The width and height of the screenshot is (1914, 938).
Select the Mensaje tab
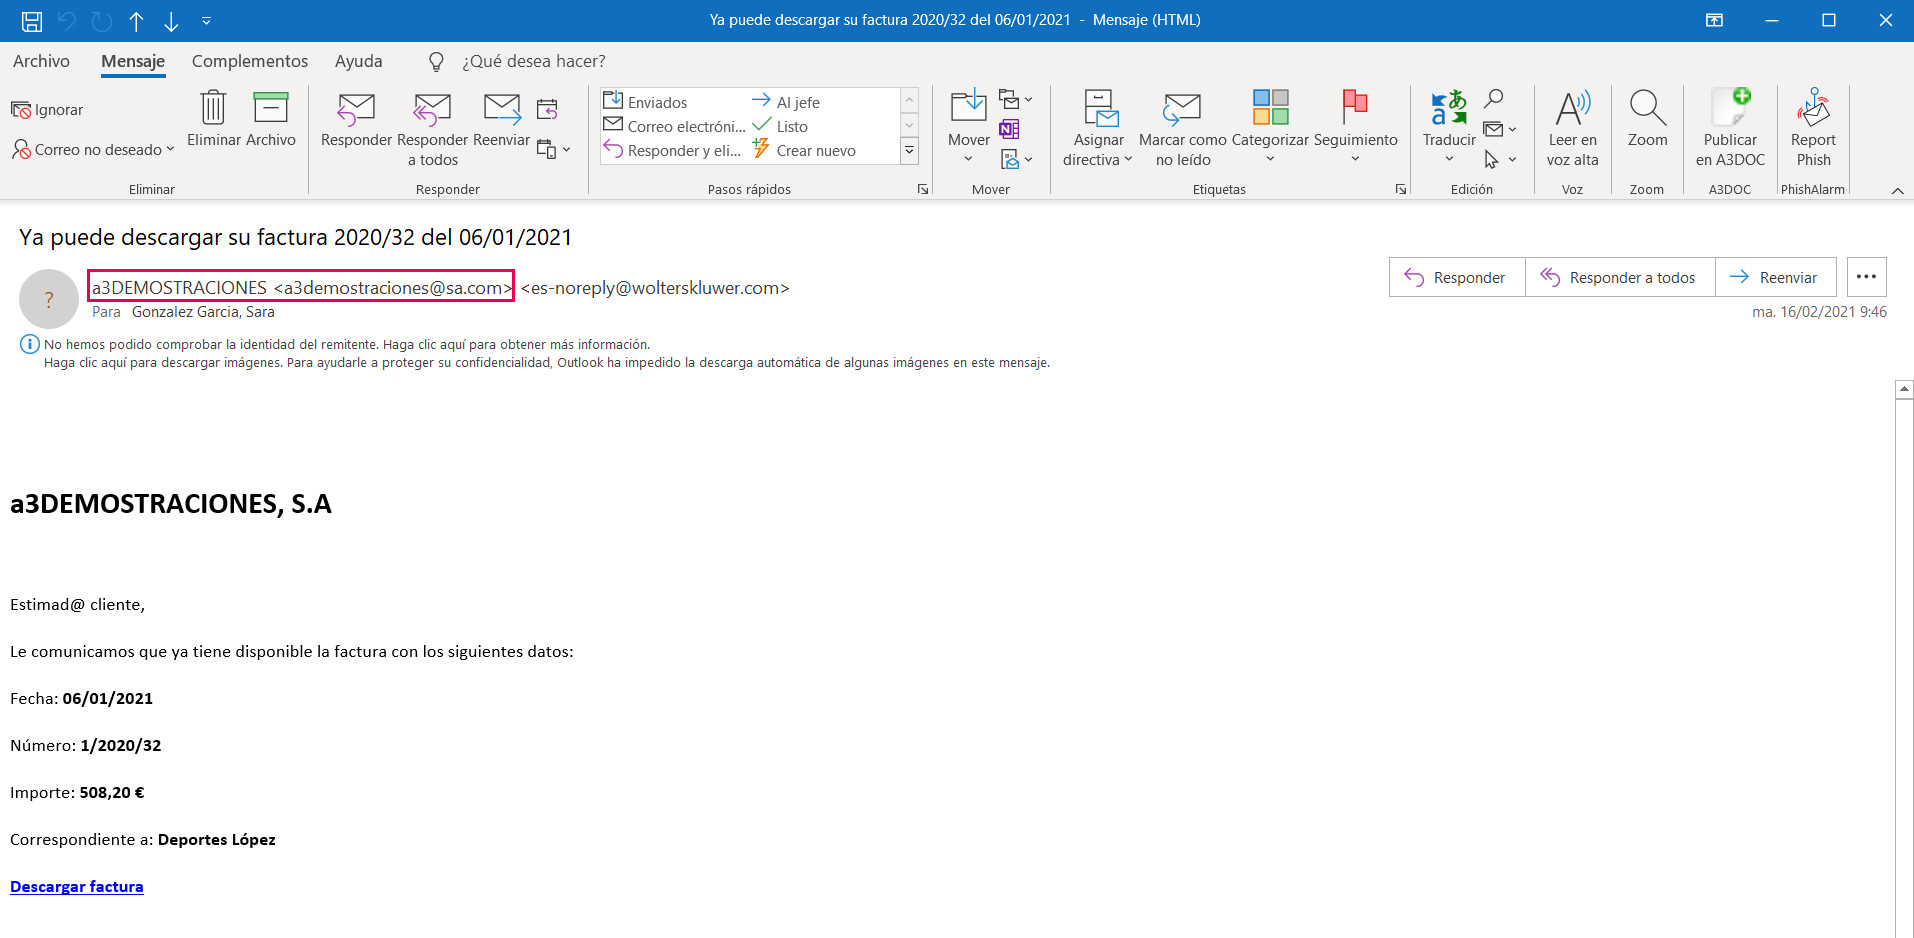133,61
